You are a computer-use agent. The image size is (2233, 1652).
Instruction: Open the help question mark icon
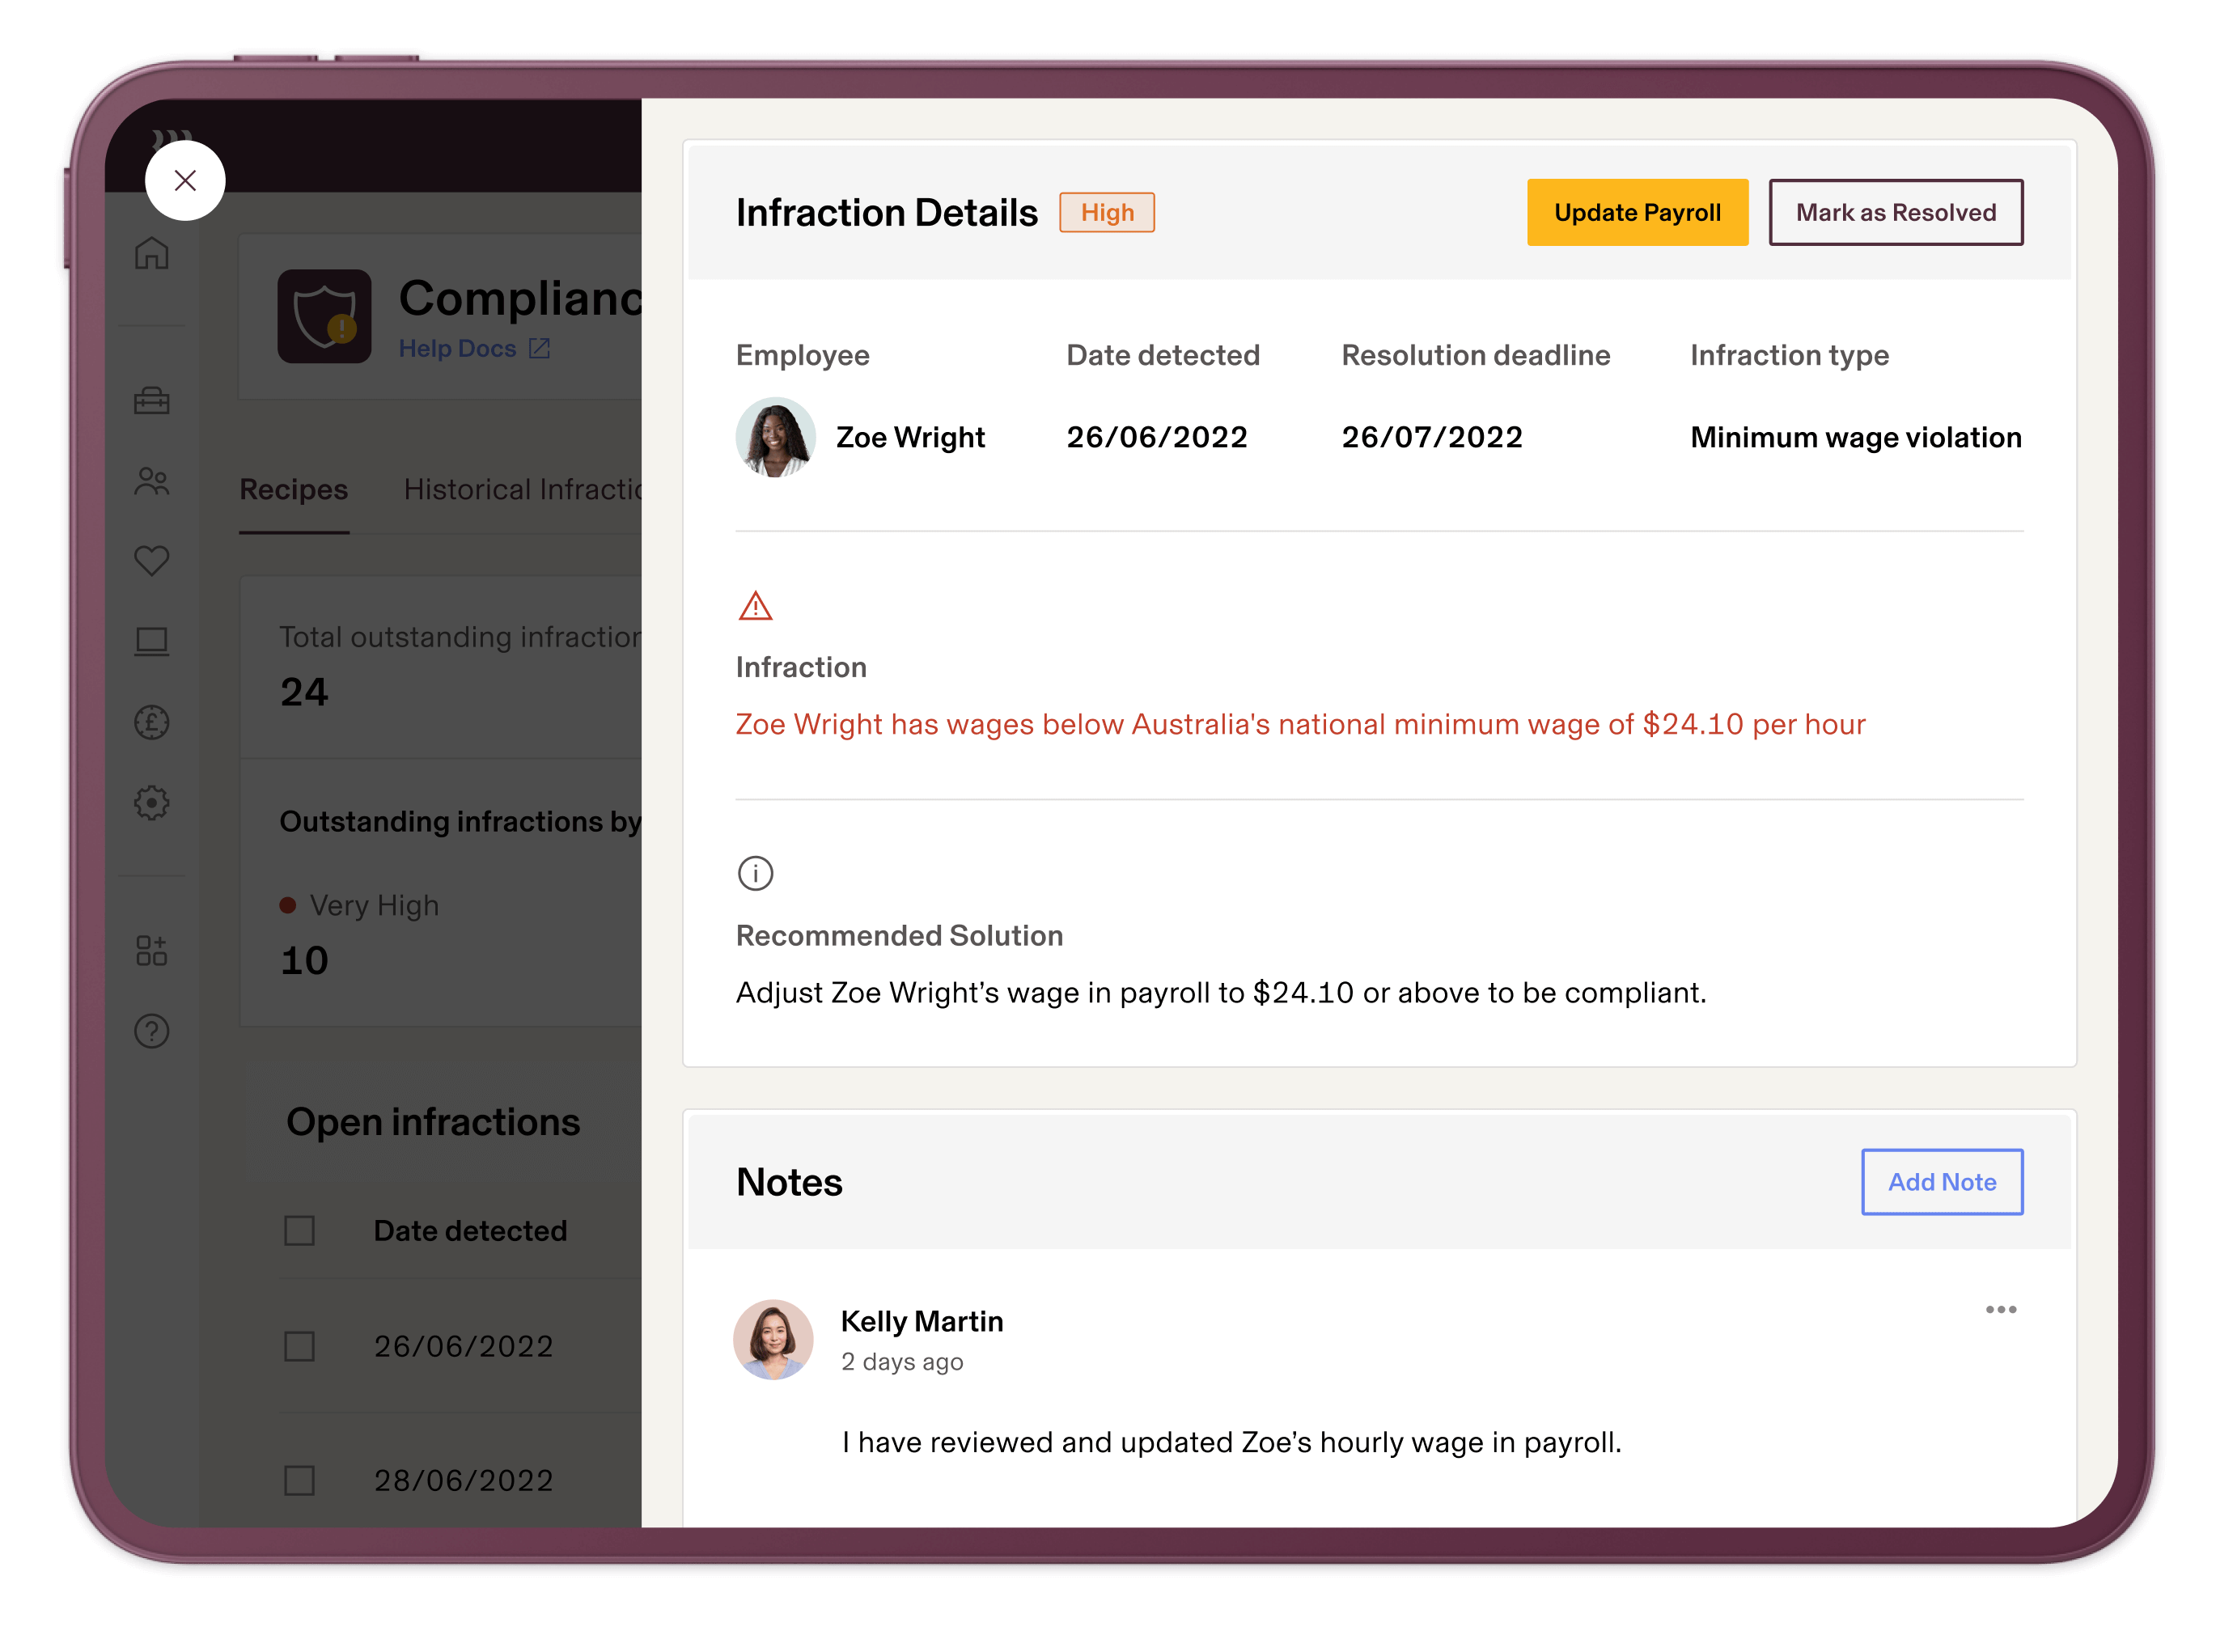152,1031
